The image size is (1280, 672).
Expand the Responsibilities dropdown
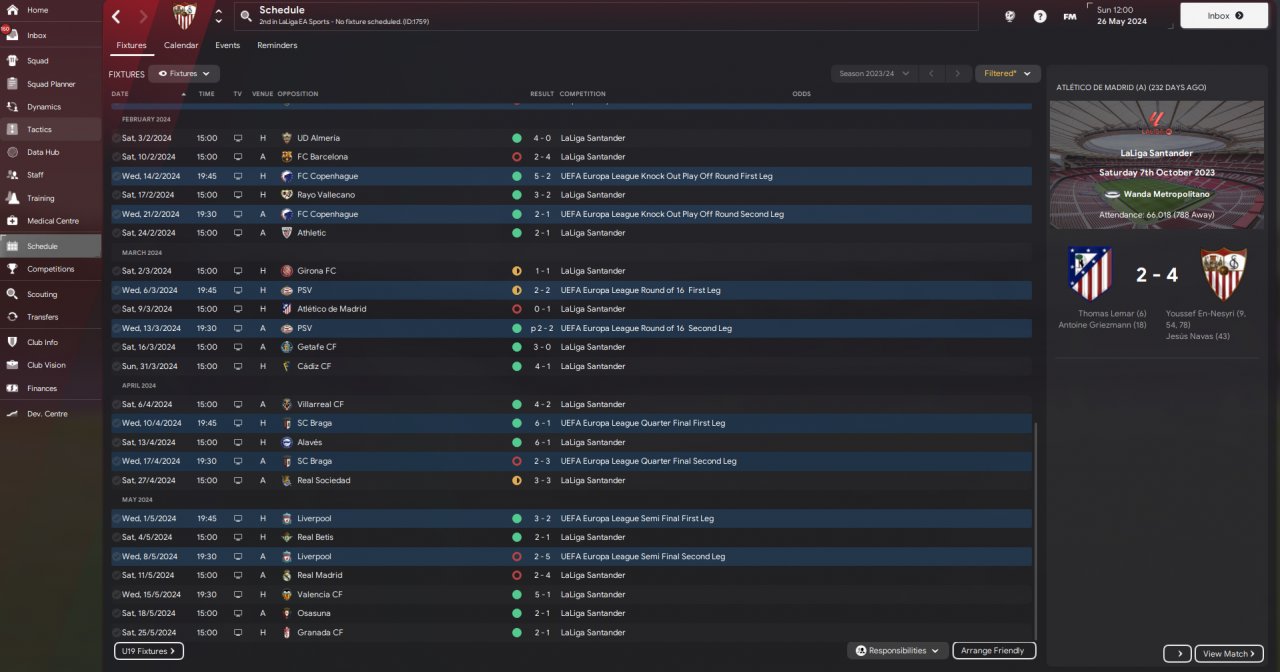click(898, 651)
